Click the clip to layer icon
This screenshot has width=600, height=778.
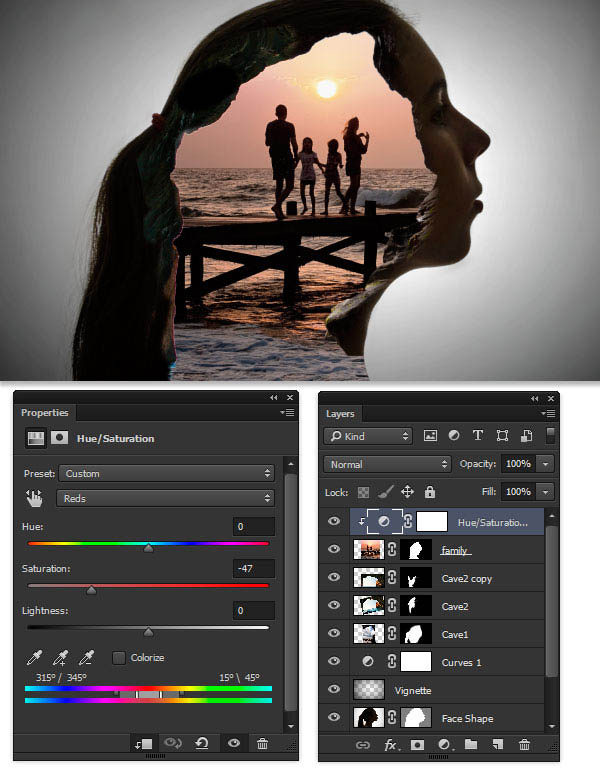point(144,743)
